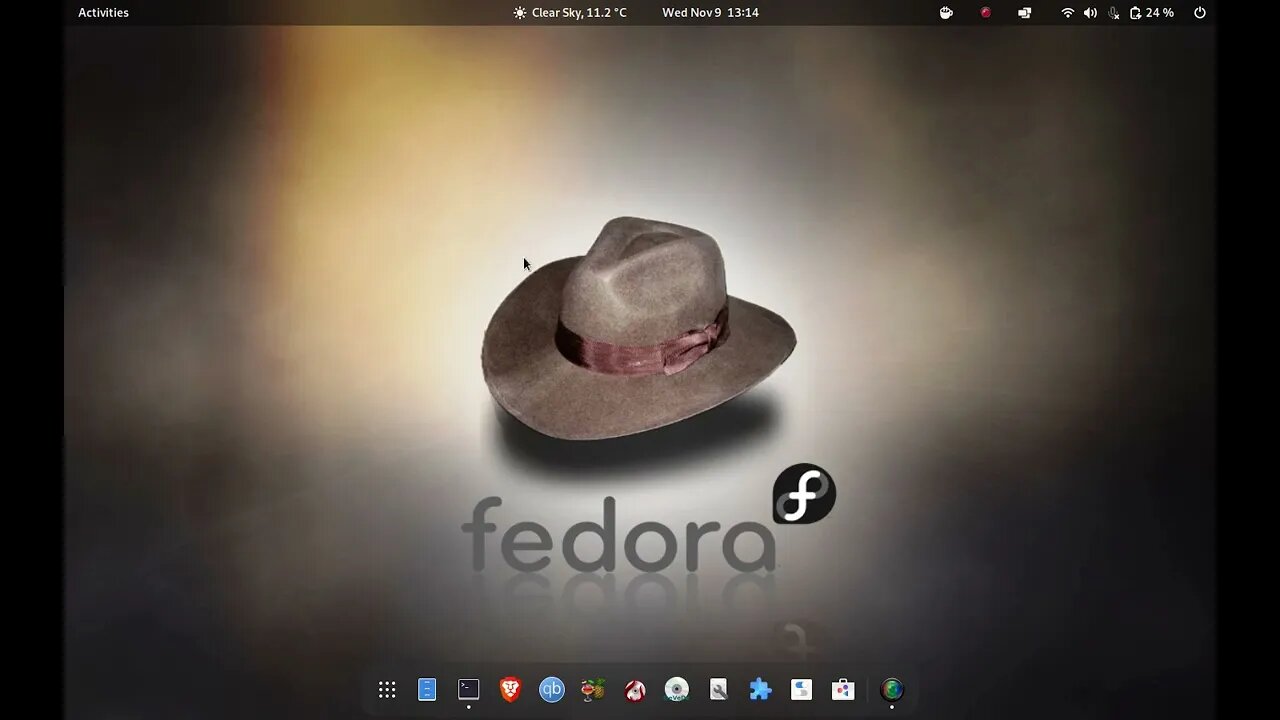Launch the Files manager from dock

(427, 689)
